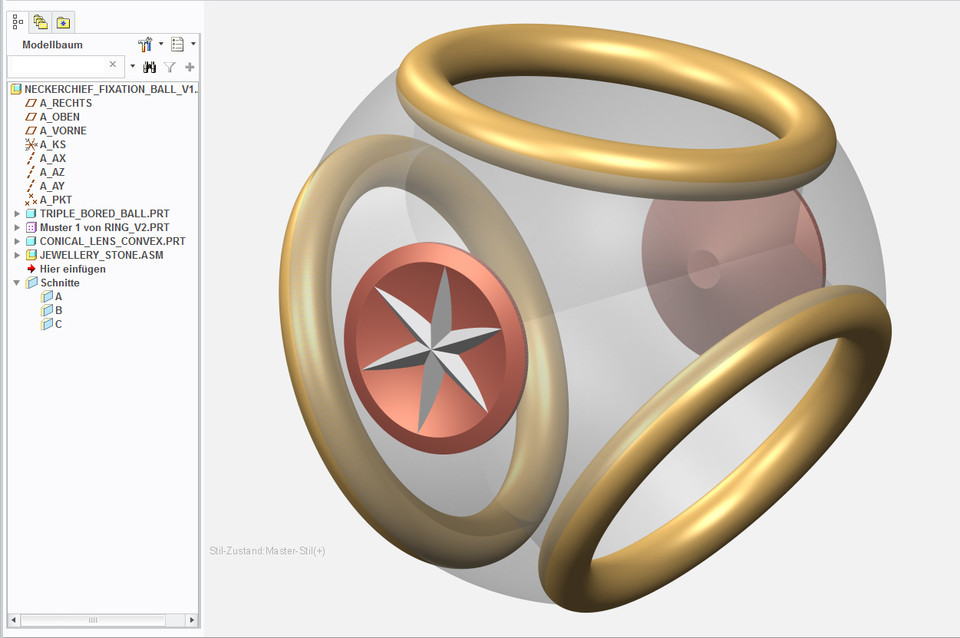This screenshot has width=960, height=638.
Task: Open the search field dropdown arrow
Action: [x=132, y=67]
